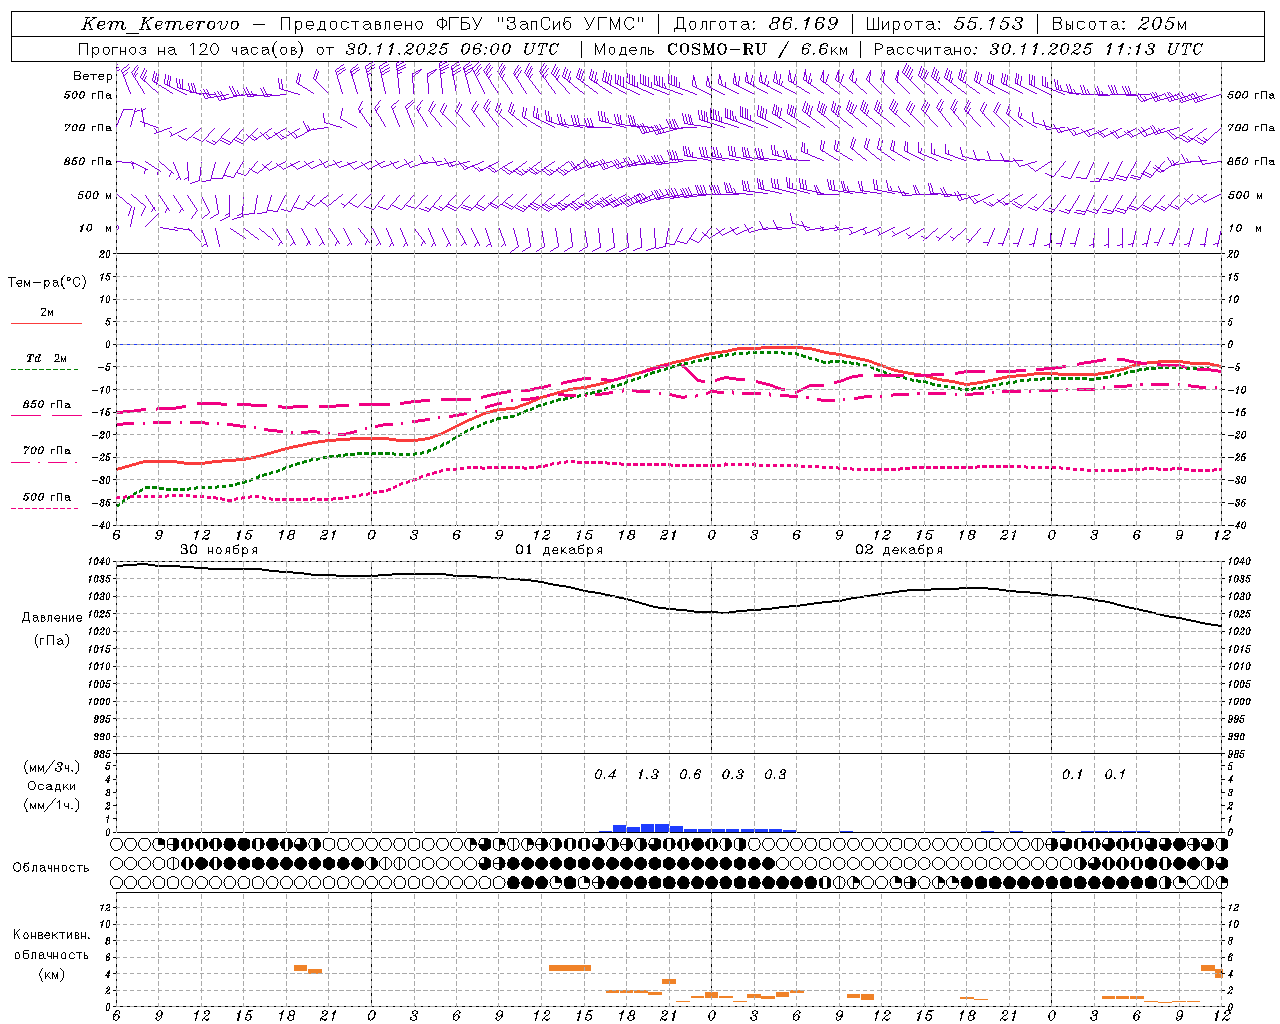The height and width of the screenshot is (1024, 1280).
Task: Click the solid blue 2м legend line
Action: [x=46, y=323]
